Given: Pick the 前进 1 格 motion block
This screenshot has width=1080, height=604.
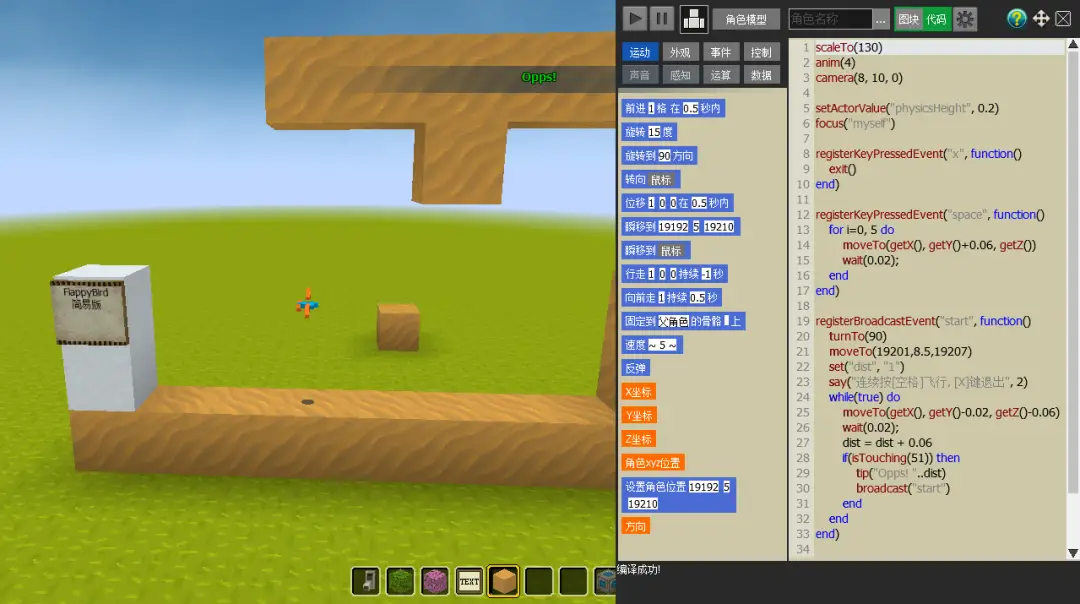Looking at the screenshot, I should coord(672,108).
